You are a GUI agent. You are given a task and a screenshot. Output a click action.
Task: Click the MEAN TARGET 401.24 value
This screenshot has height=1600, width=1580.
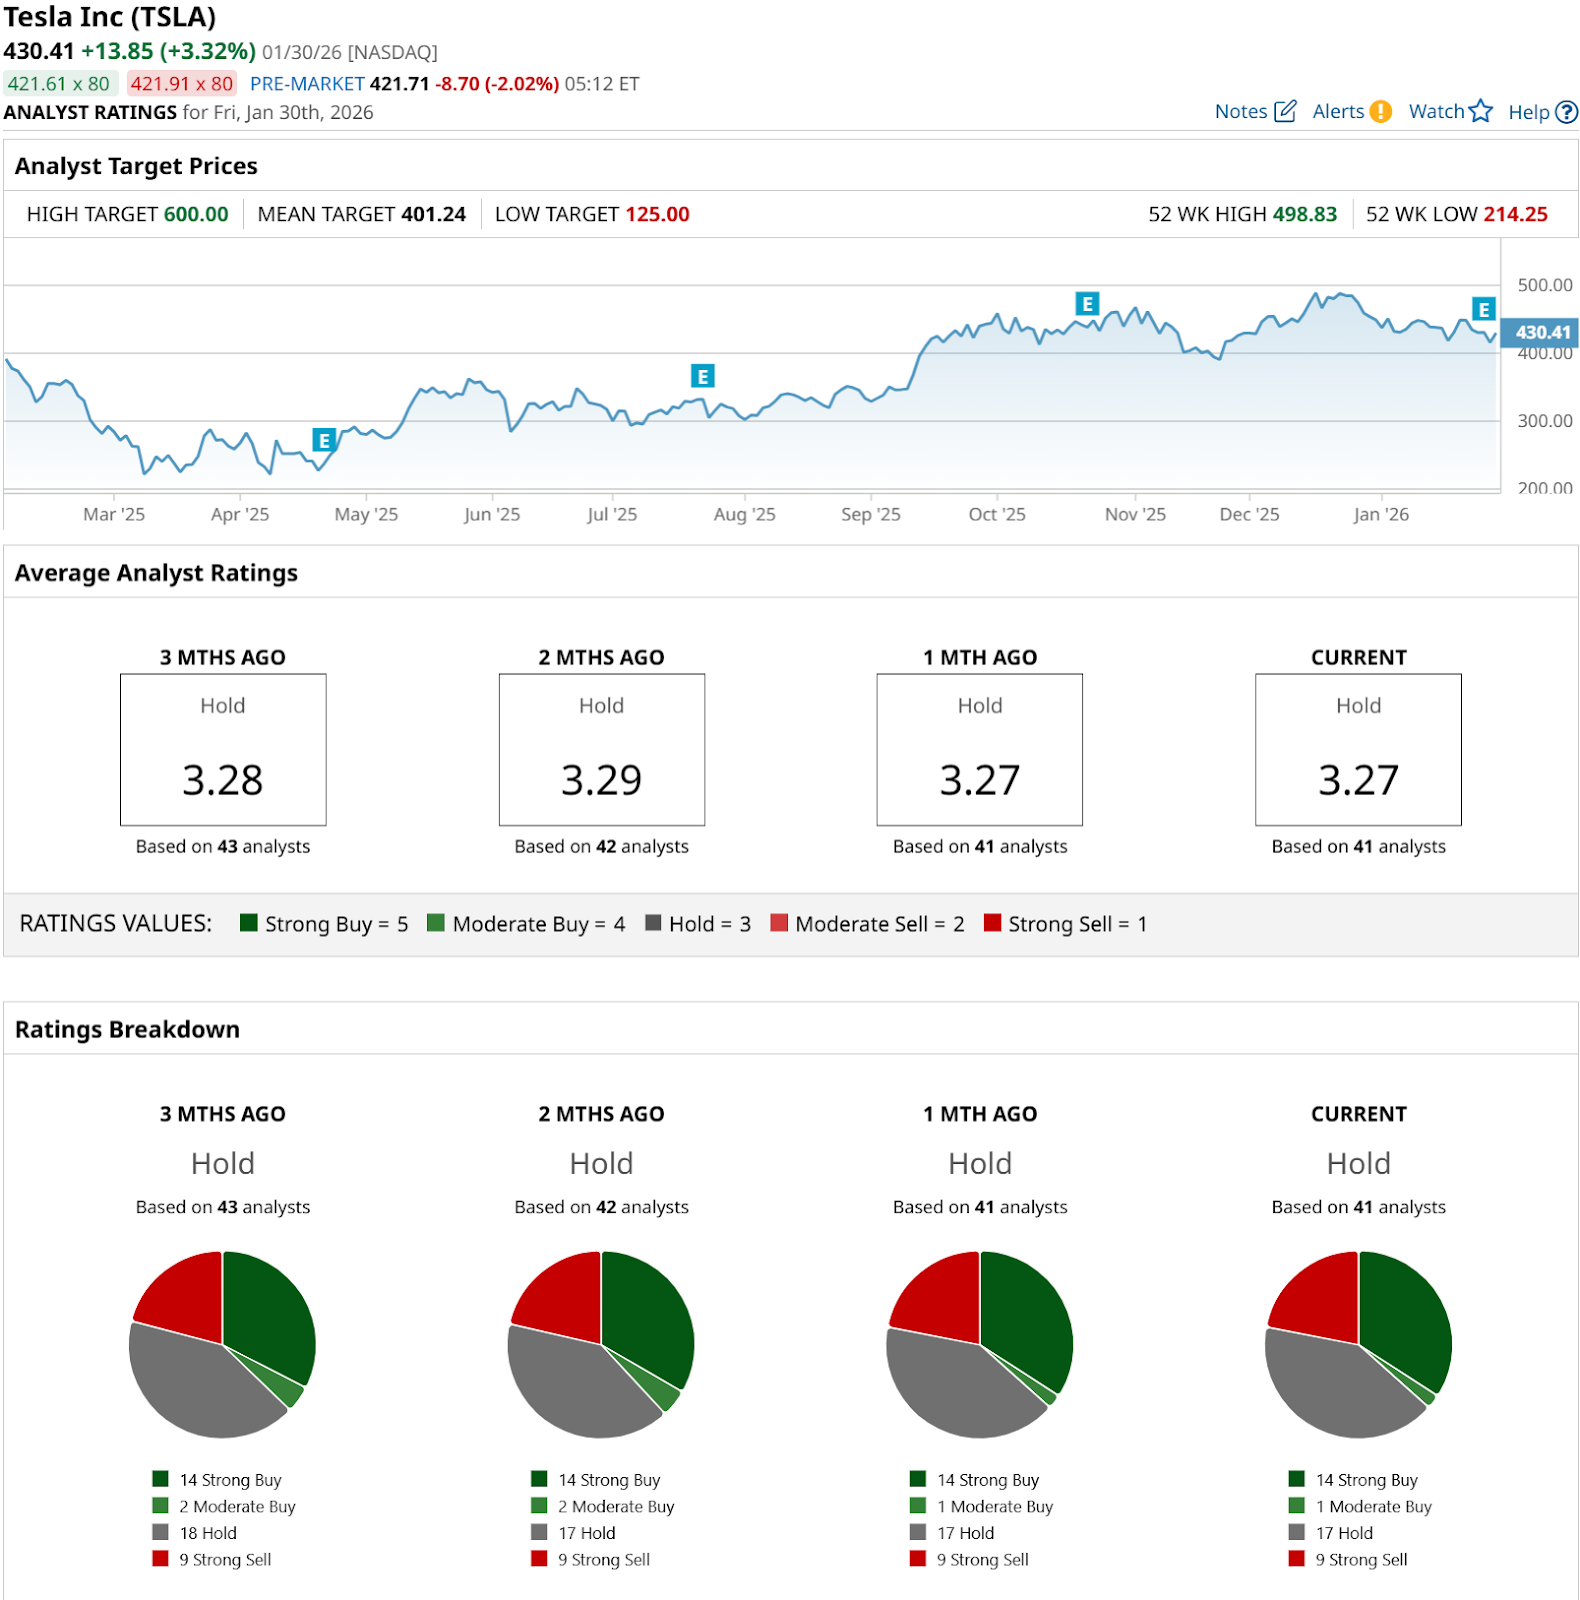[434, 214]
